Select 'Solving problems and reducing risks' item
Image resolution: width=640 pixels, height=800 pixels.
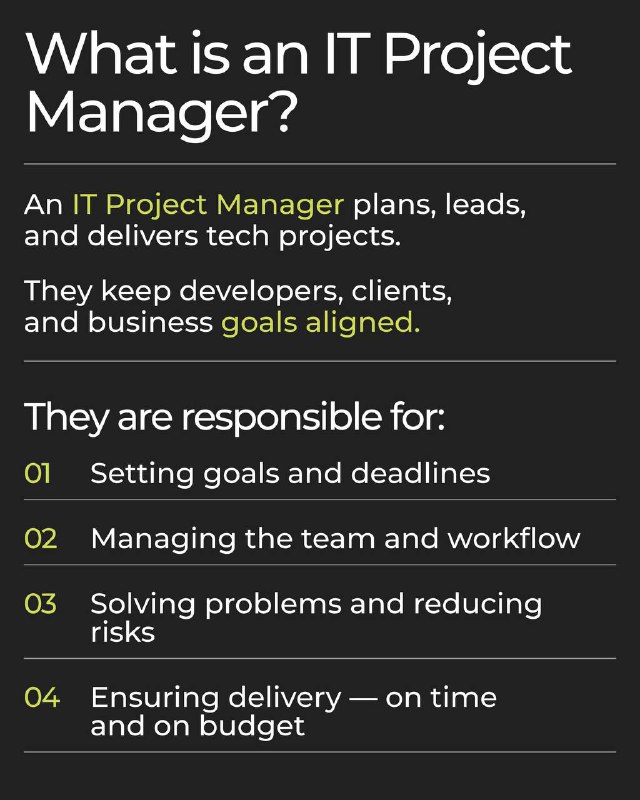click(316, 618)
